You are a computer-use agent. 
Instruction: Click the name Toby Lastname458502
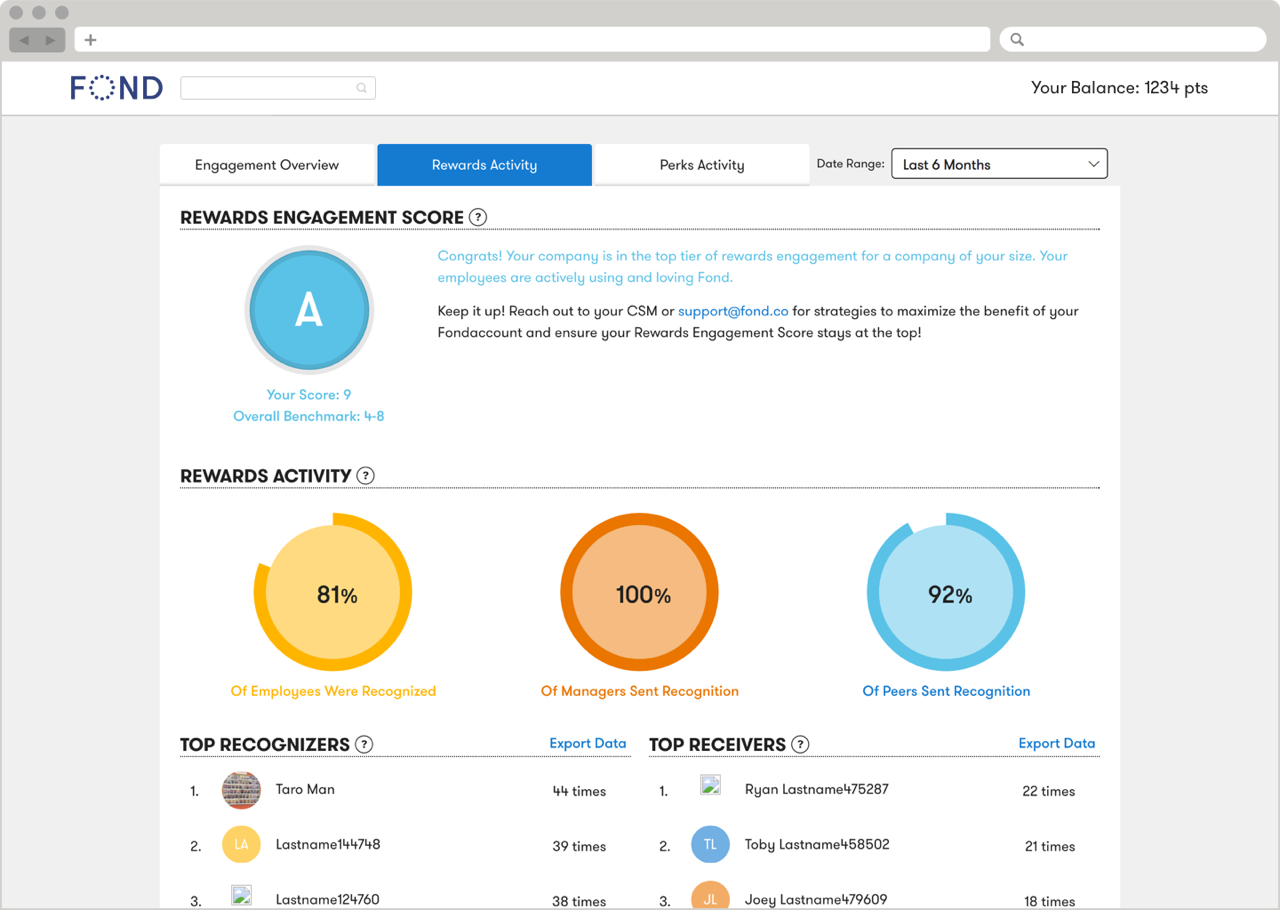(817, 844)
